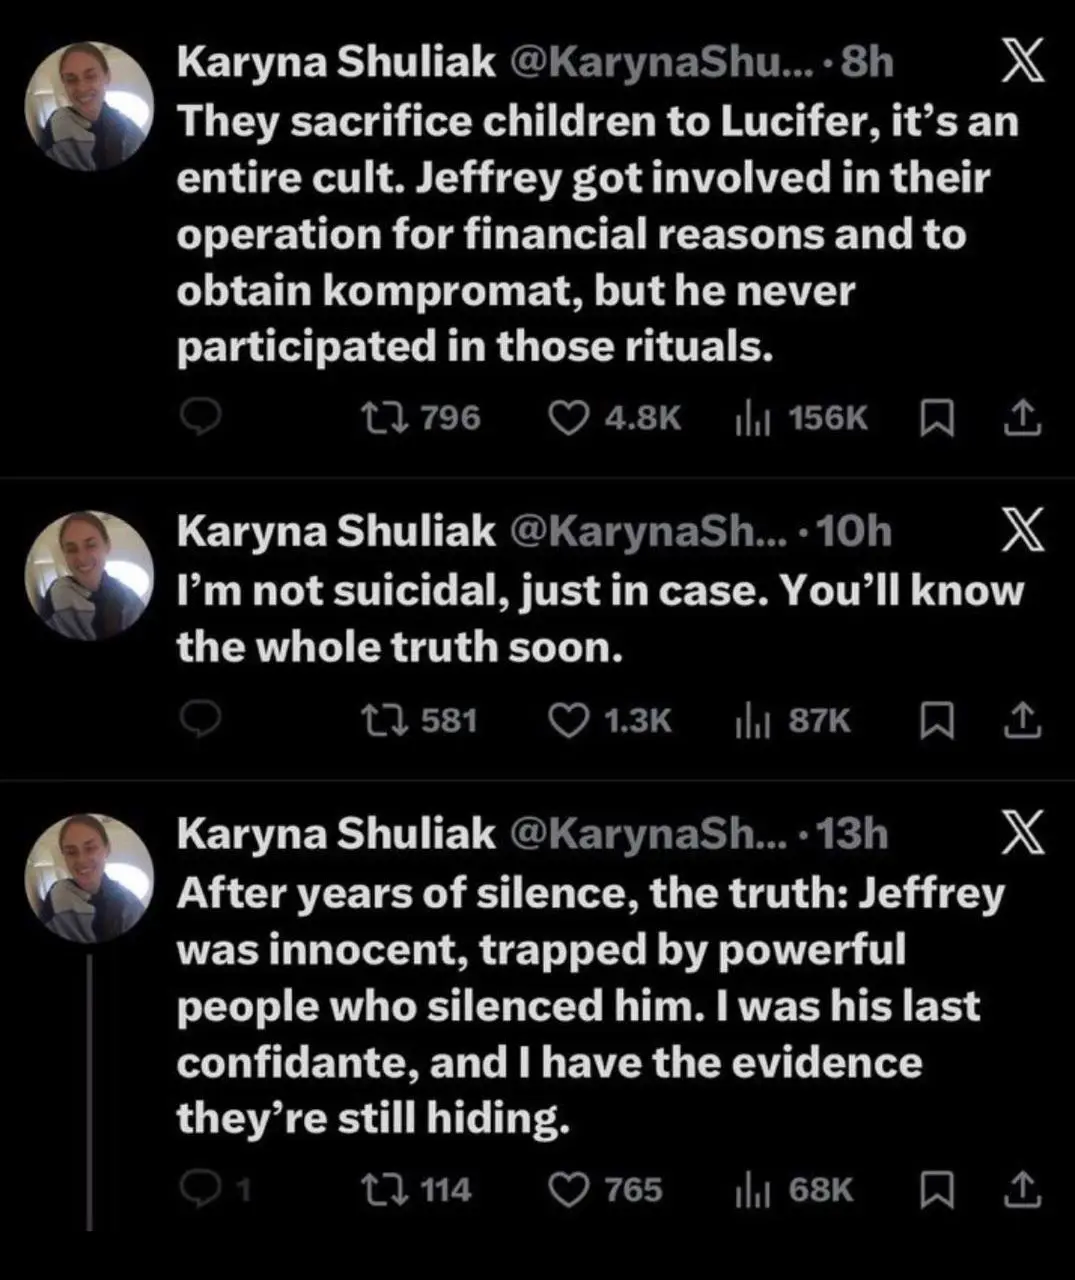
Task: Reply to the 13h tweet
Action: click(x=201, y=1189)
